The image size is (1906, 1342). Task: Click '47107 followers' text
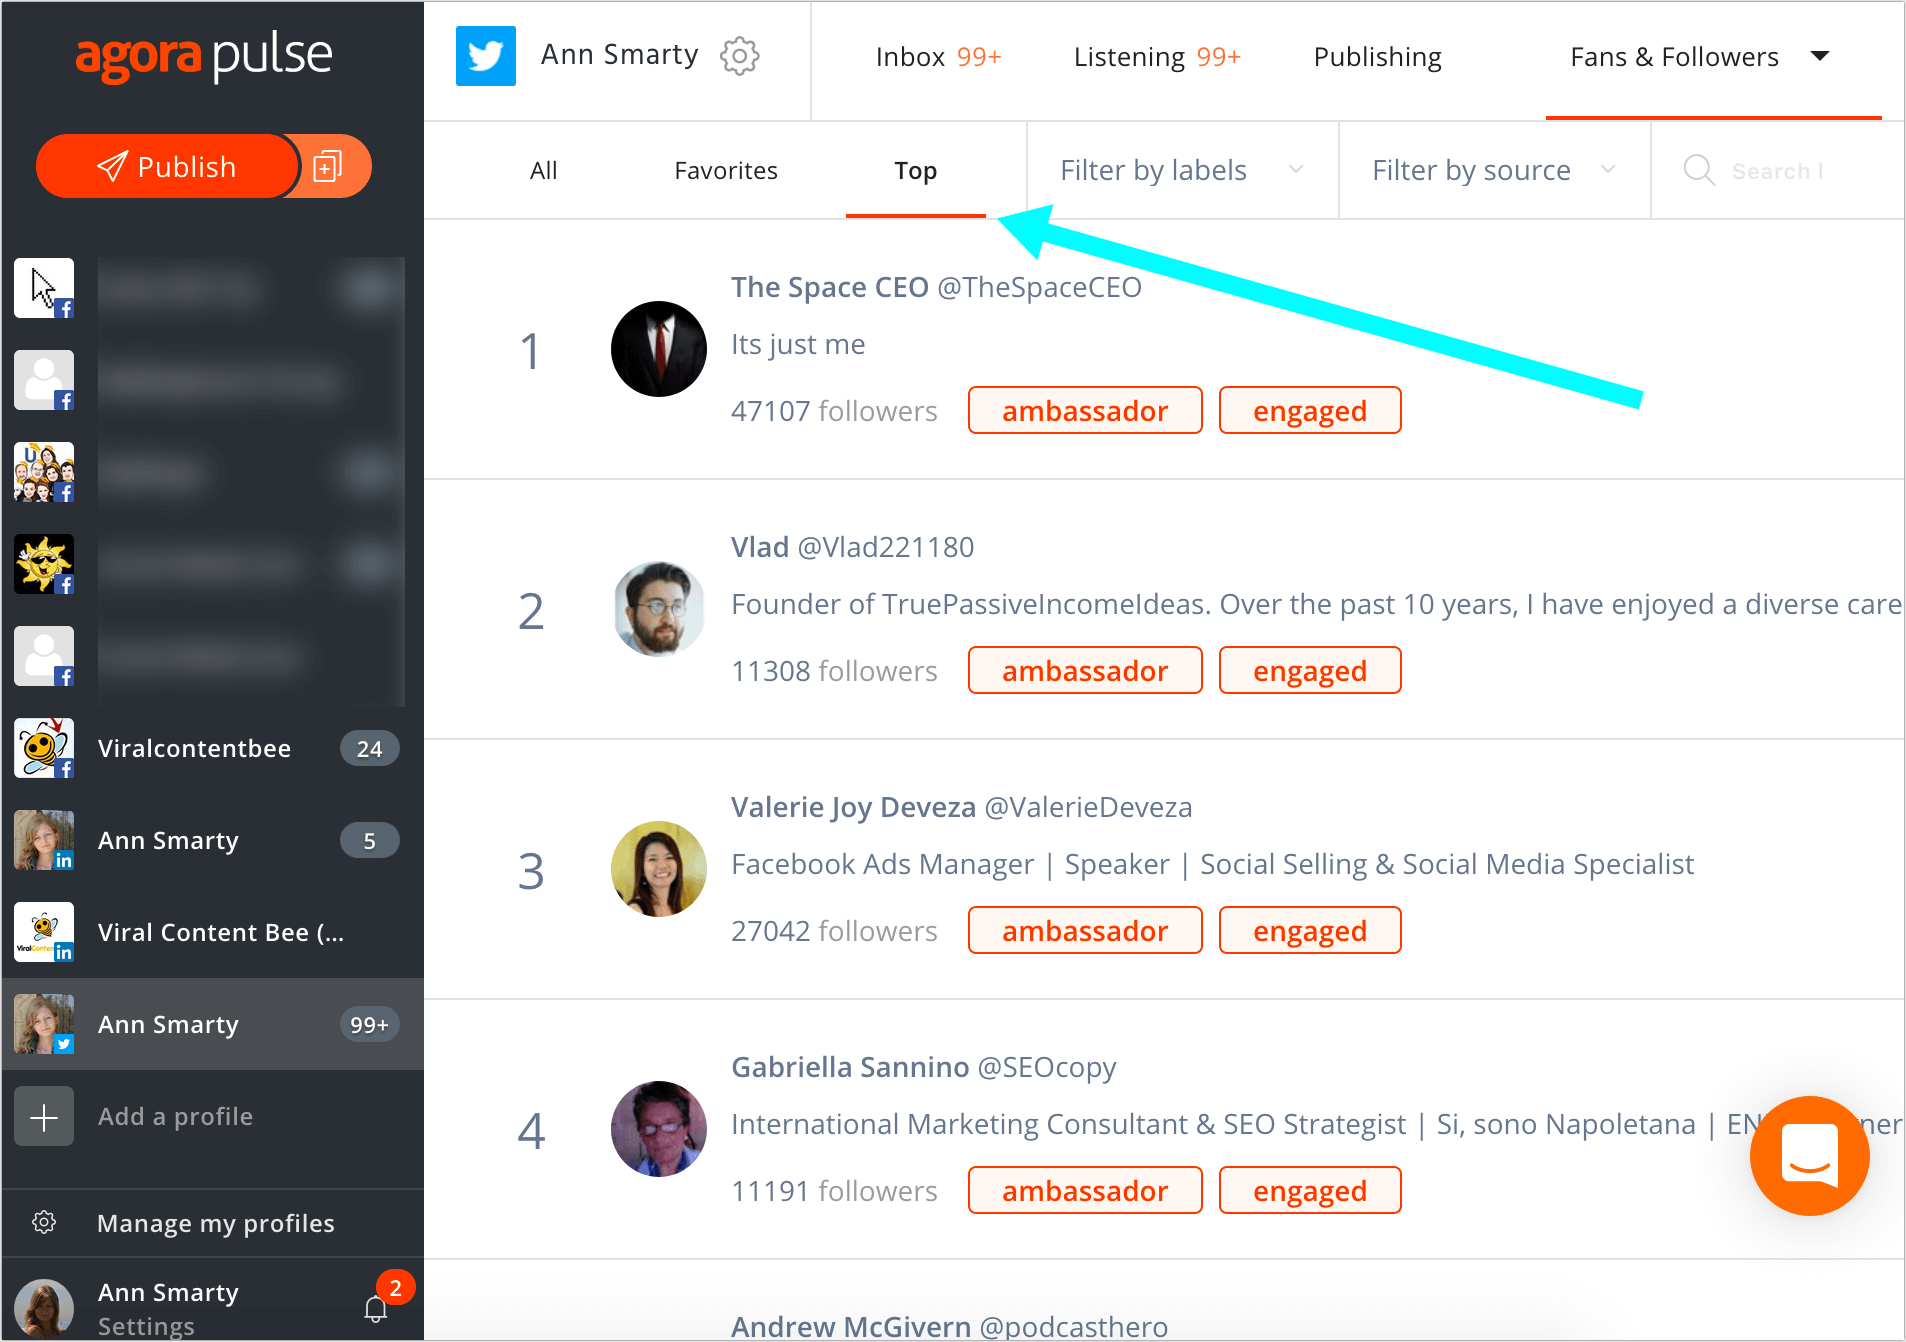pyautogui.click(x=834, y=411)
